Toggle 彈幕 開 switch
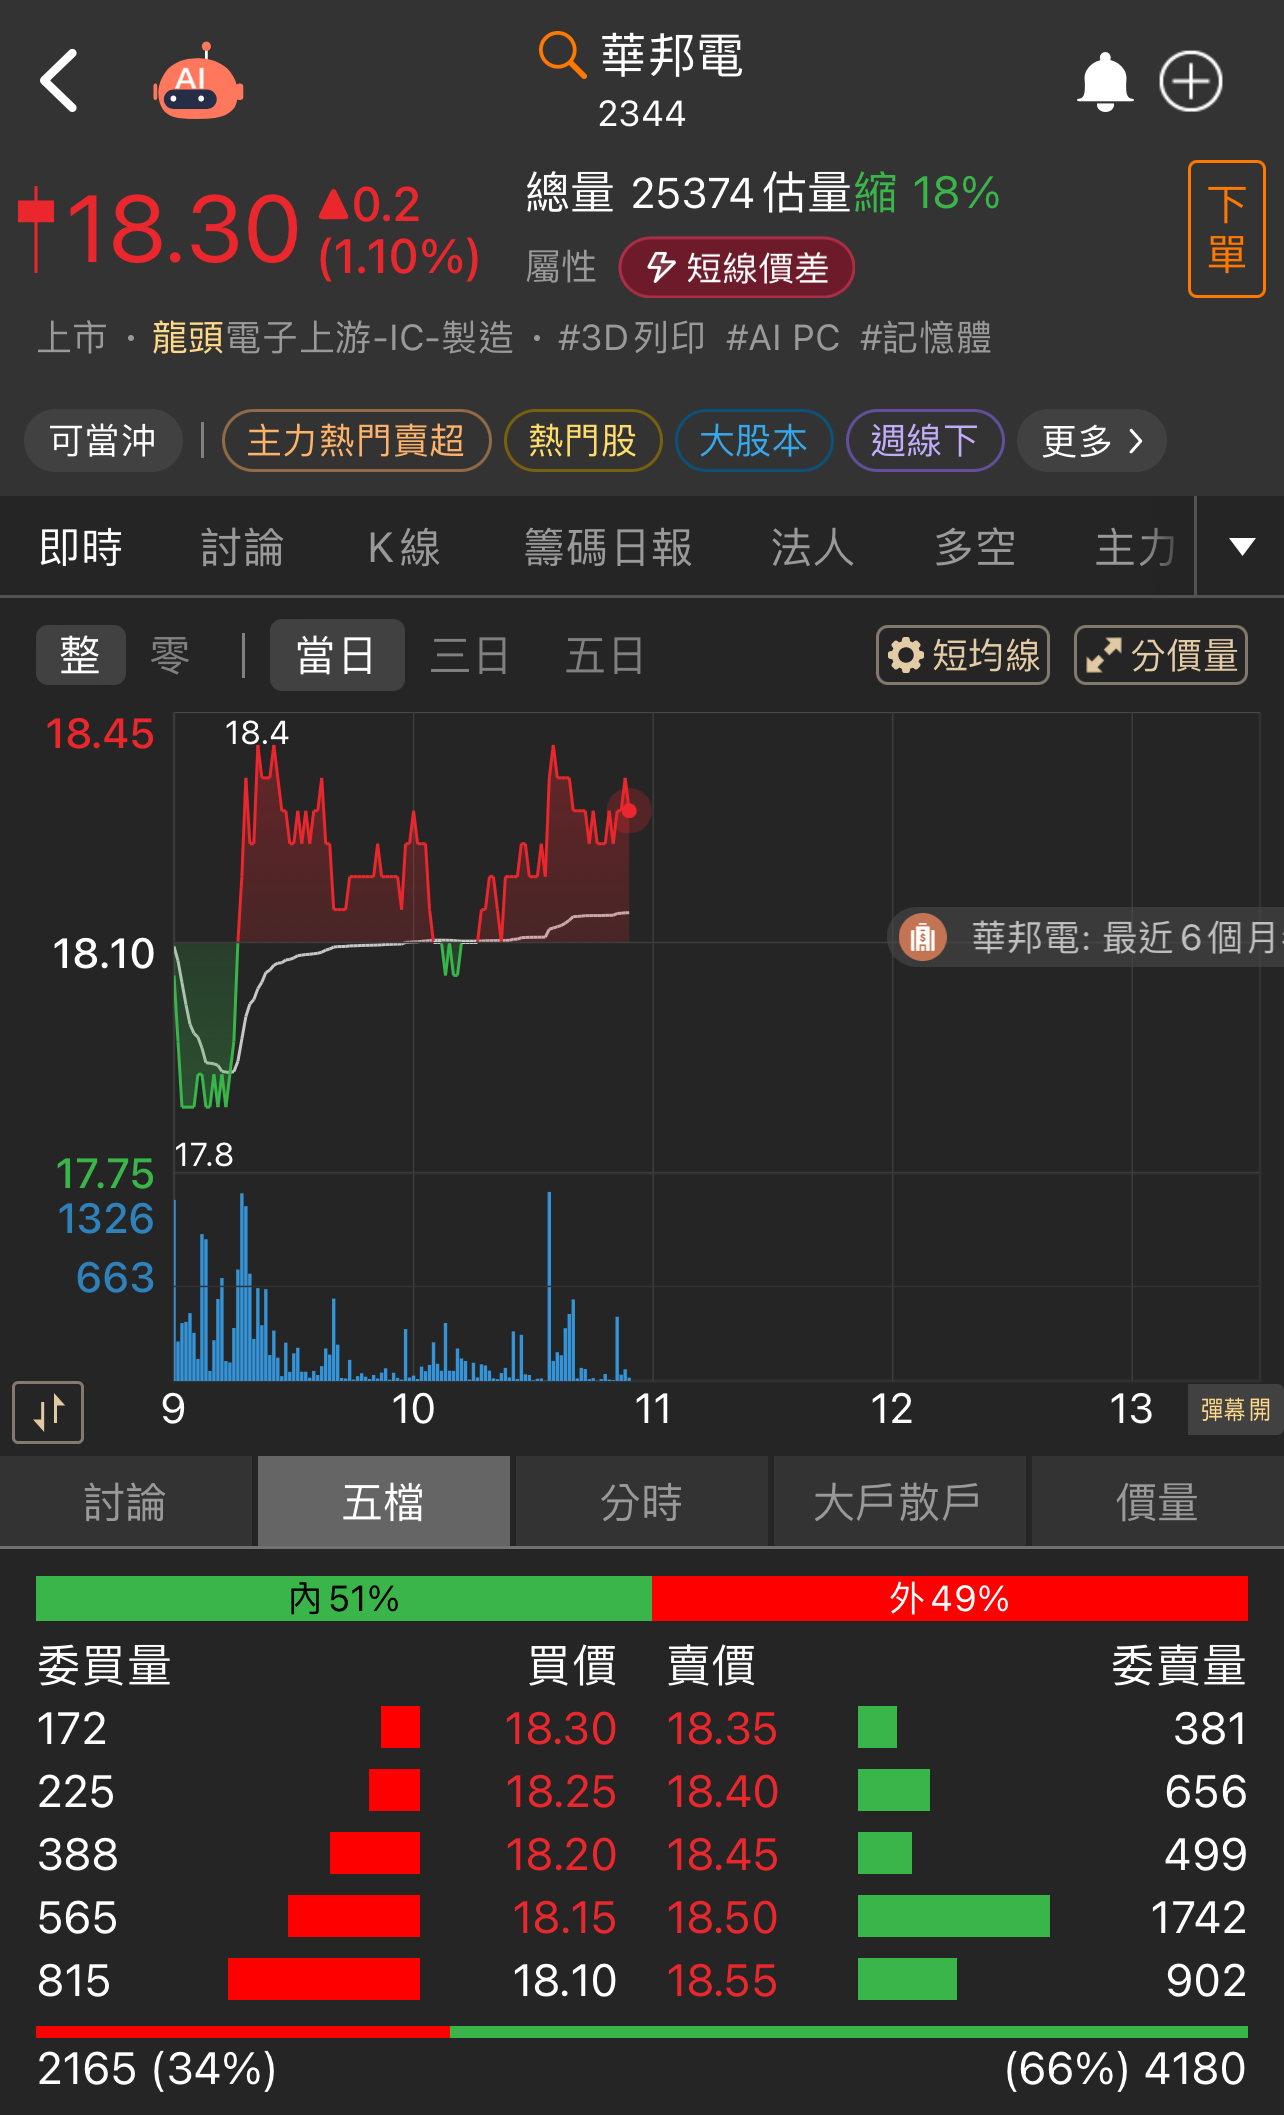1284x2115 pixels. click(x=1235, y=1410)
